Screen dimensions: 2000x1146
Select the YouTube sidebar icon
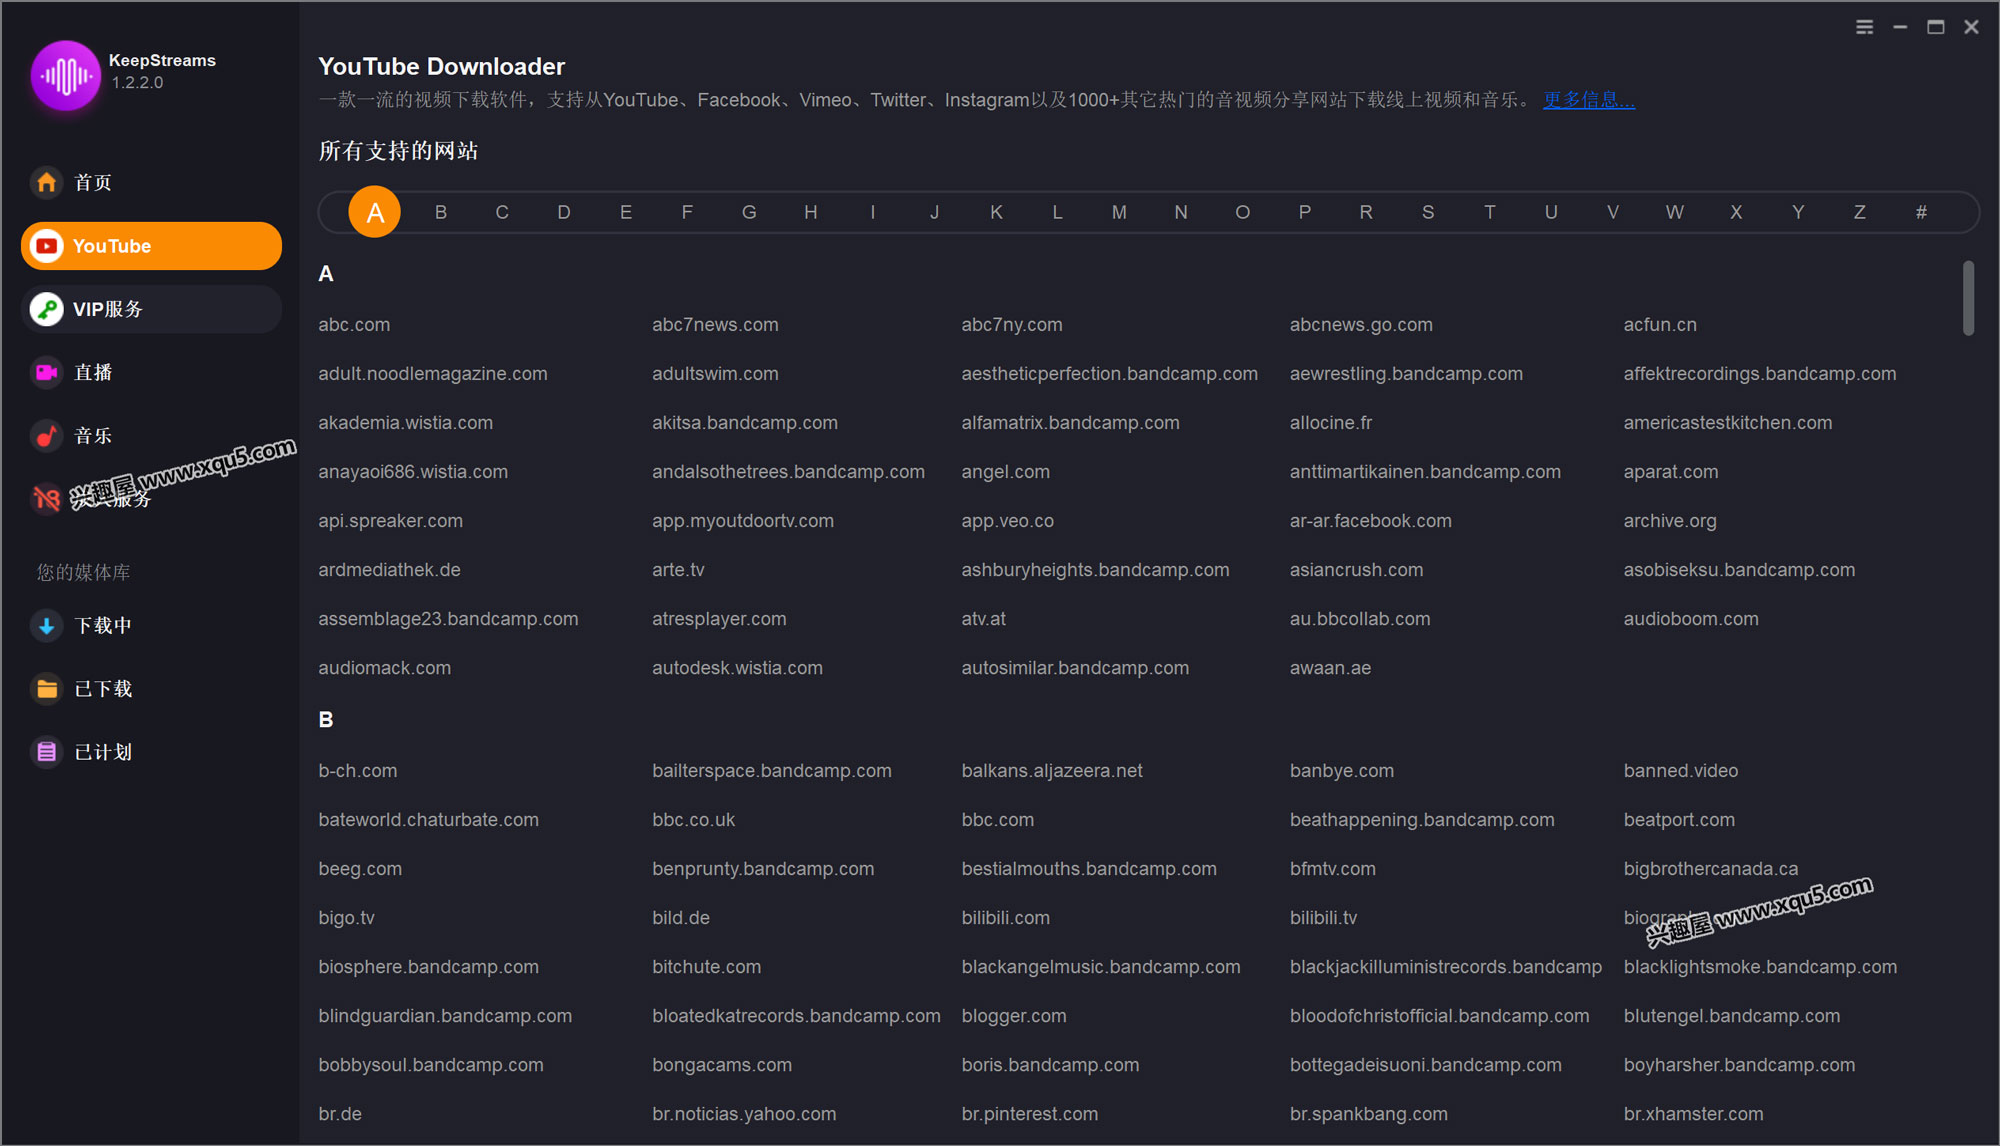(46, 246)
